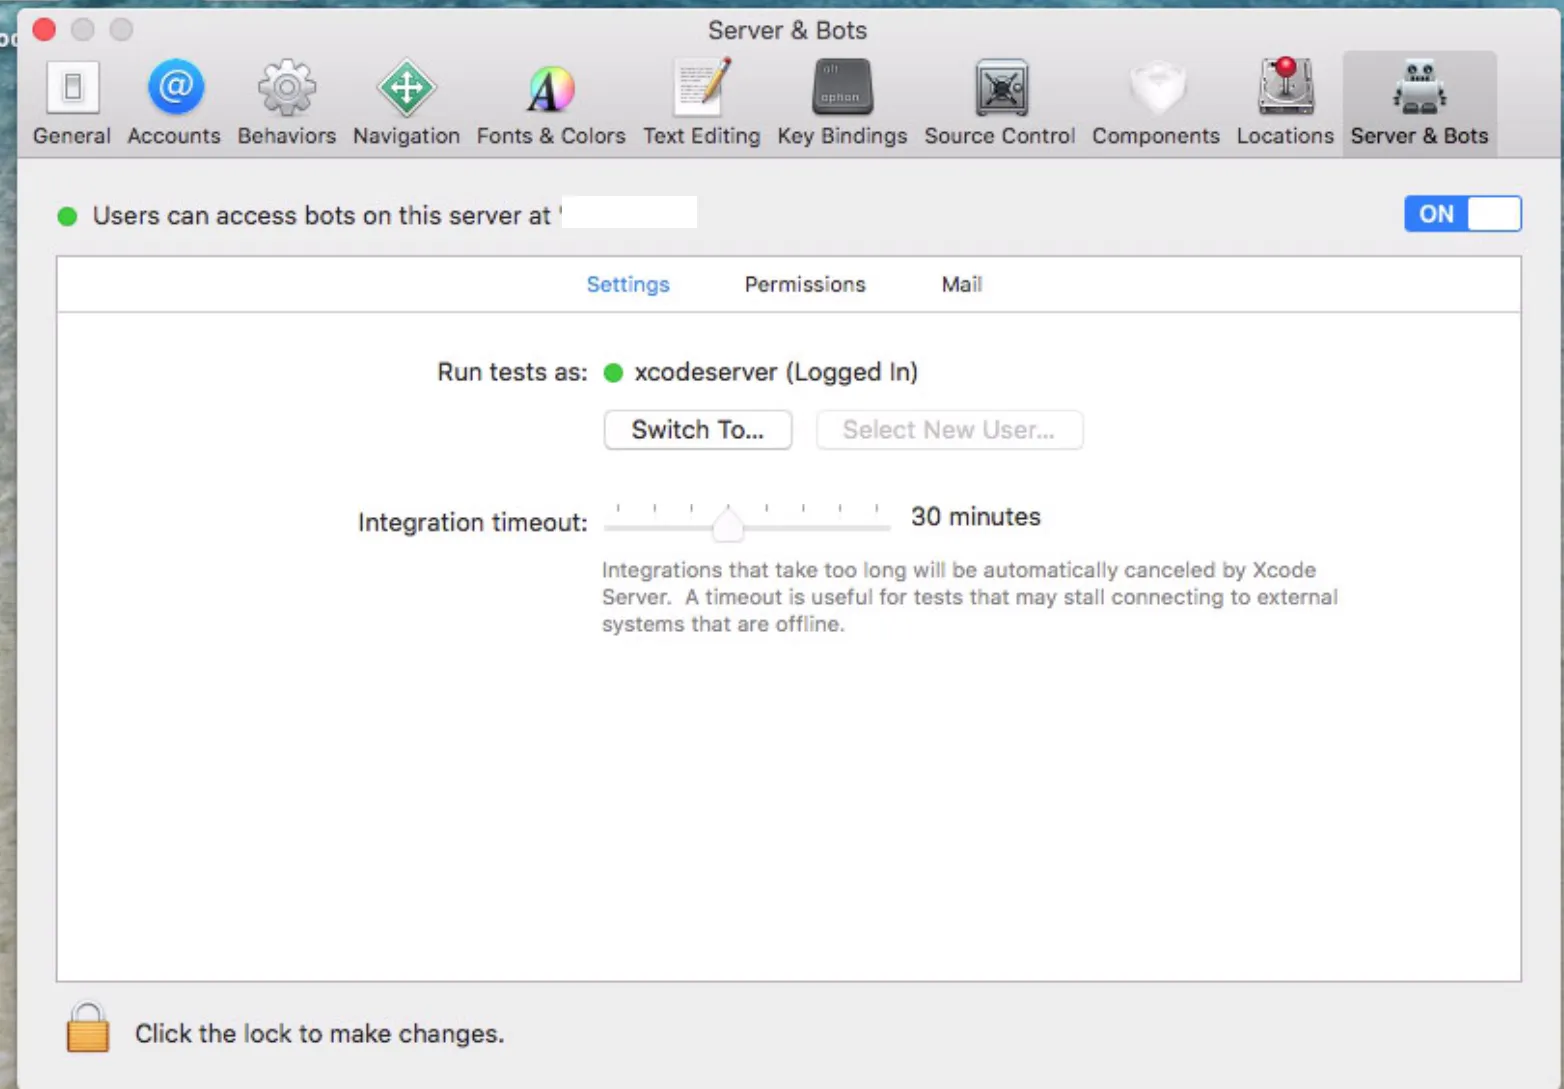Open the Fonts & Colors pane
Screen dimensions: 1564x1089
(551, 103)
